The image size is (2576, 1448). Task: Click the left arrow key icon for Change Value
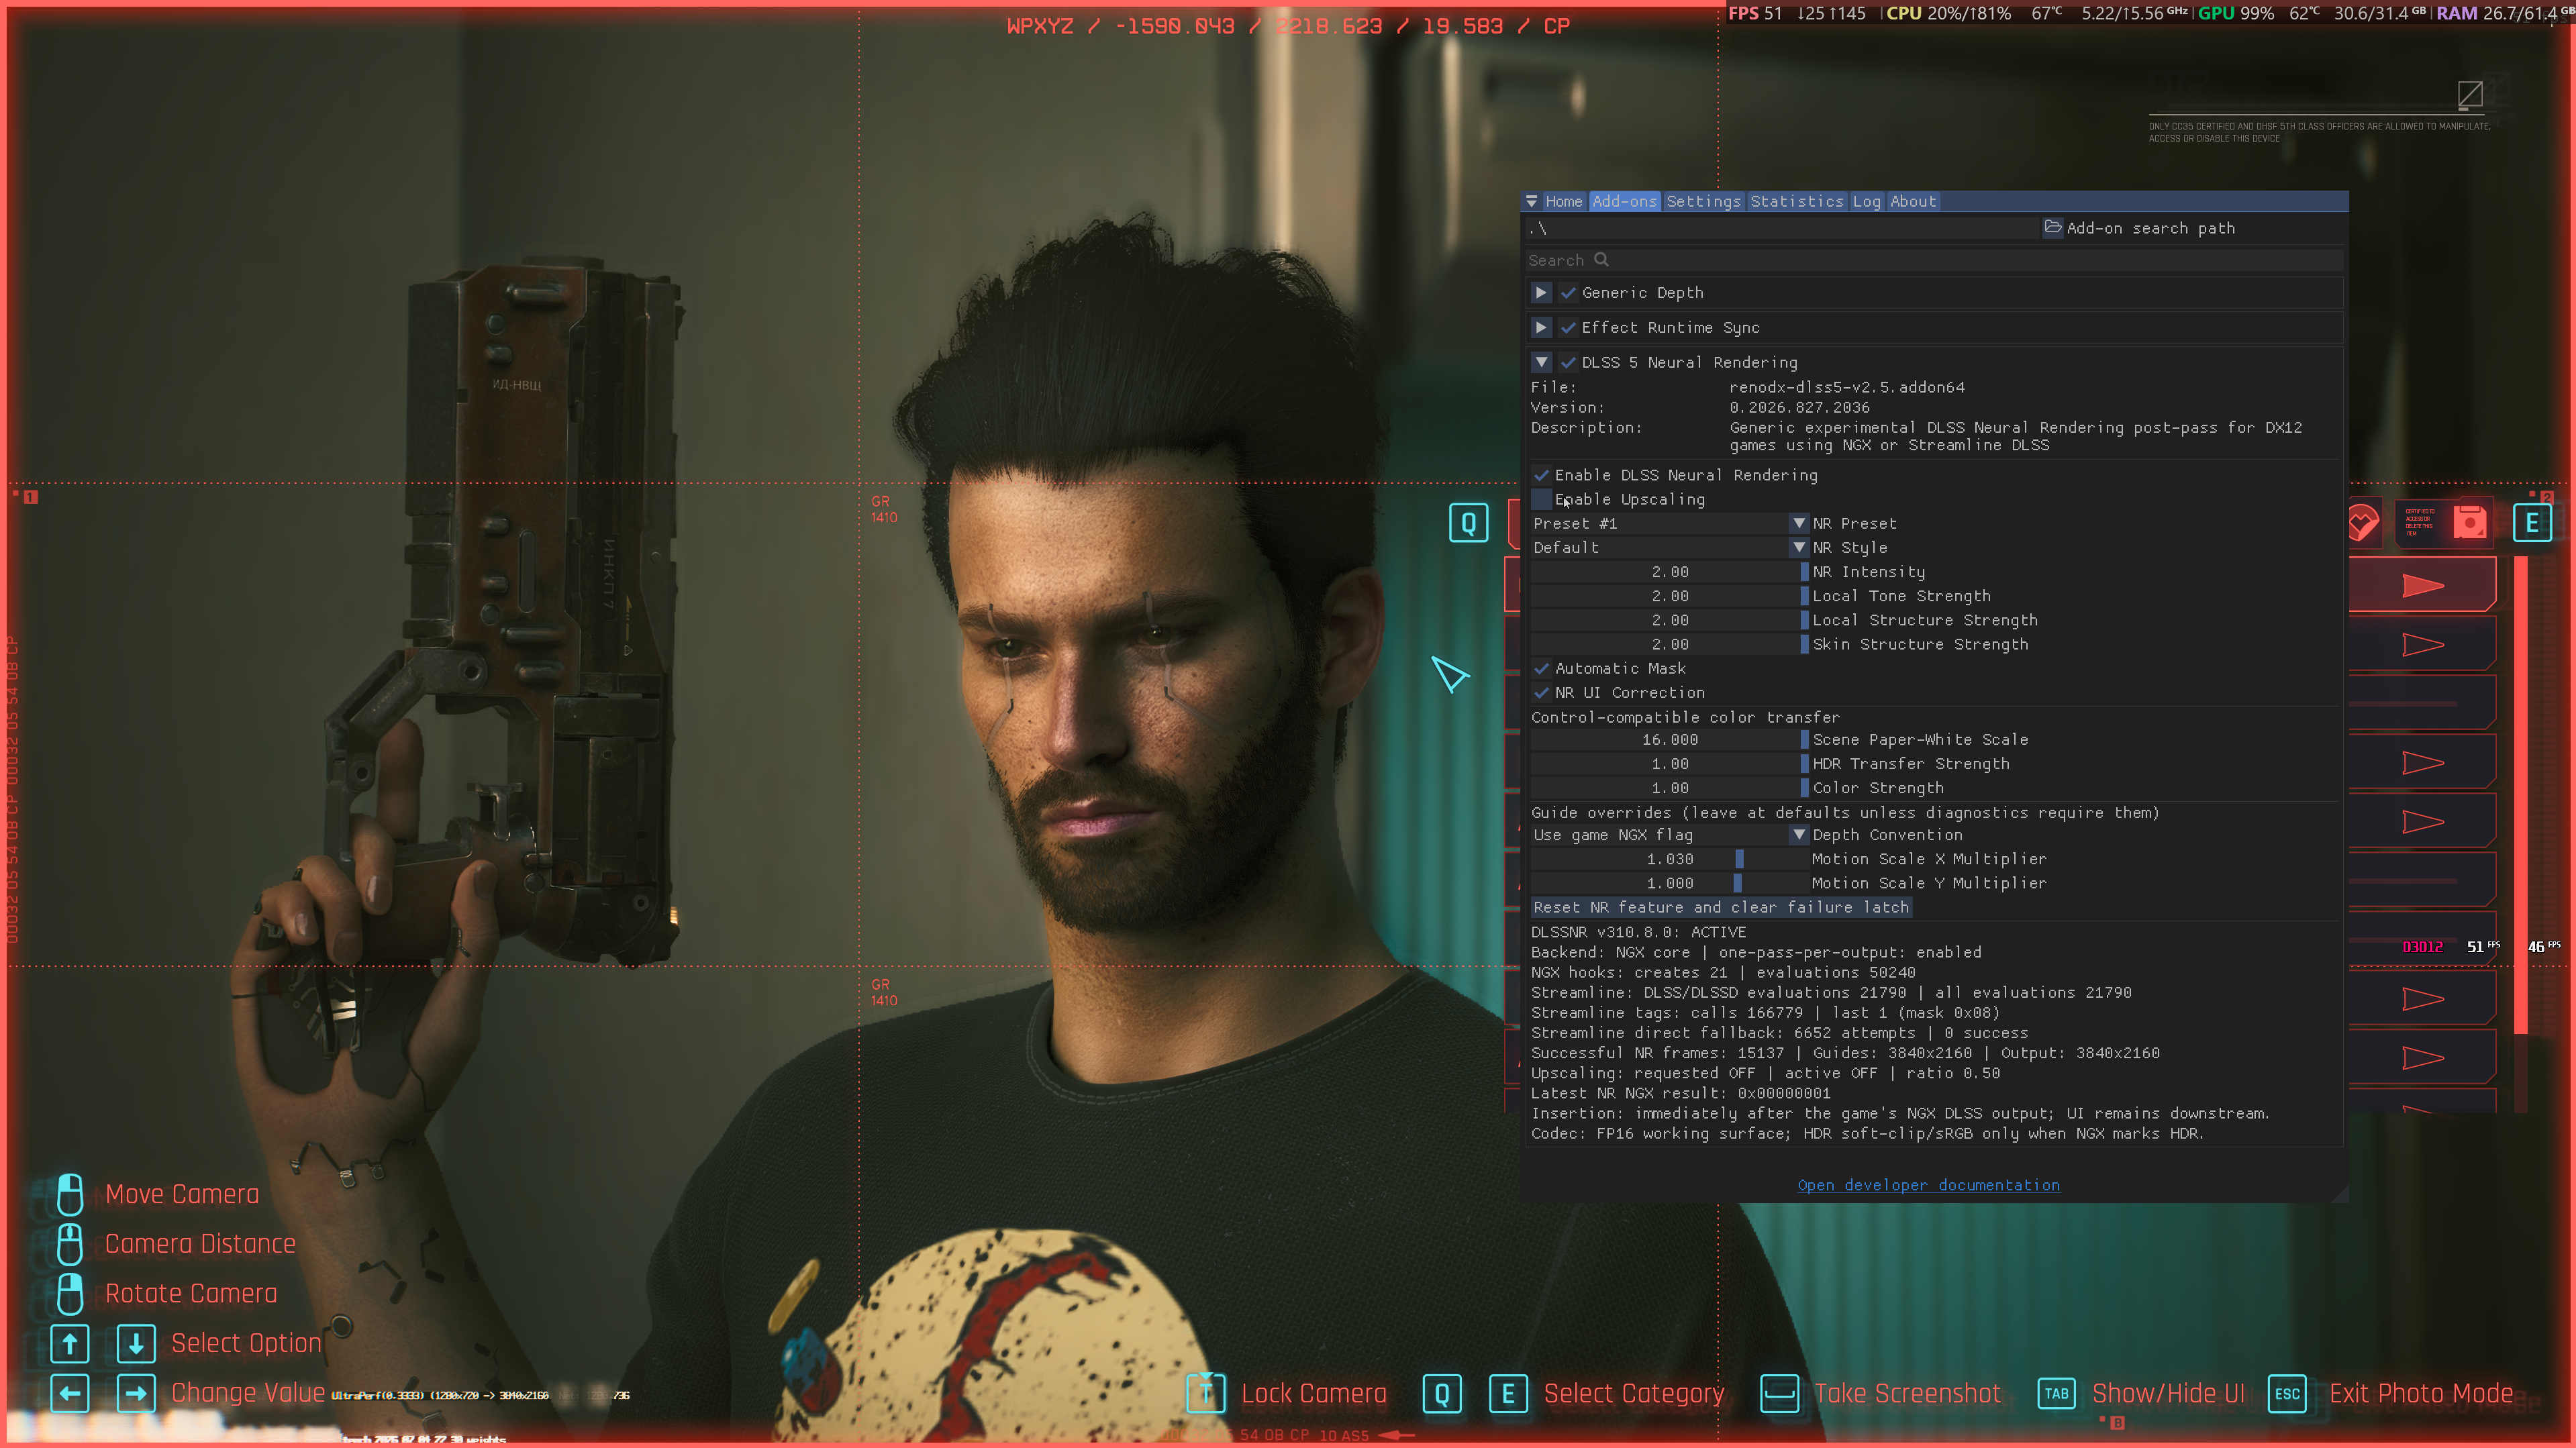click(x=70, y=1393)
